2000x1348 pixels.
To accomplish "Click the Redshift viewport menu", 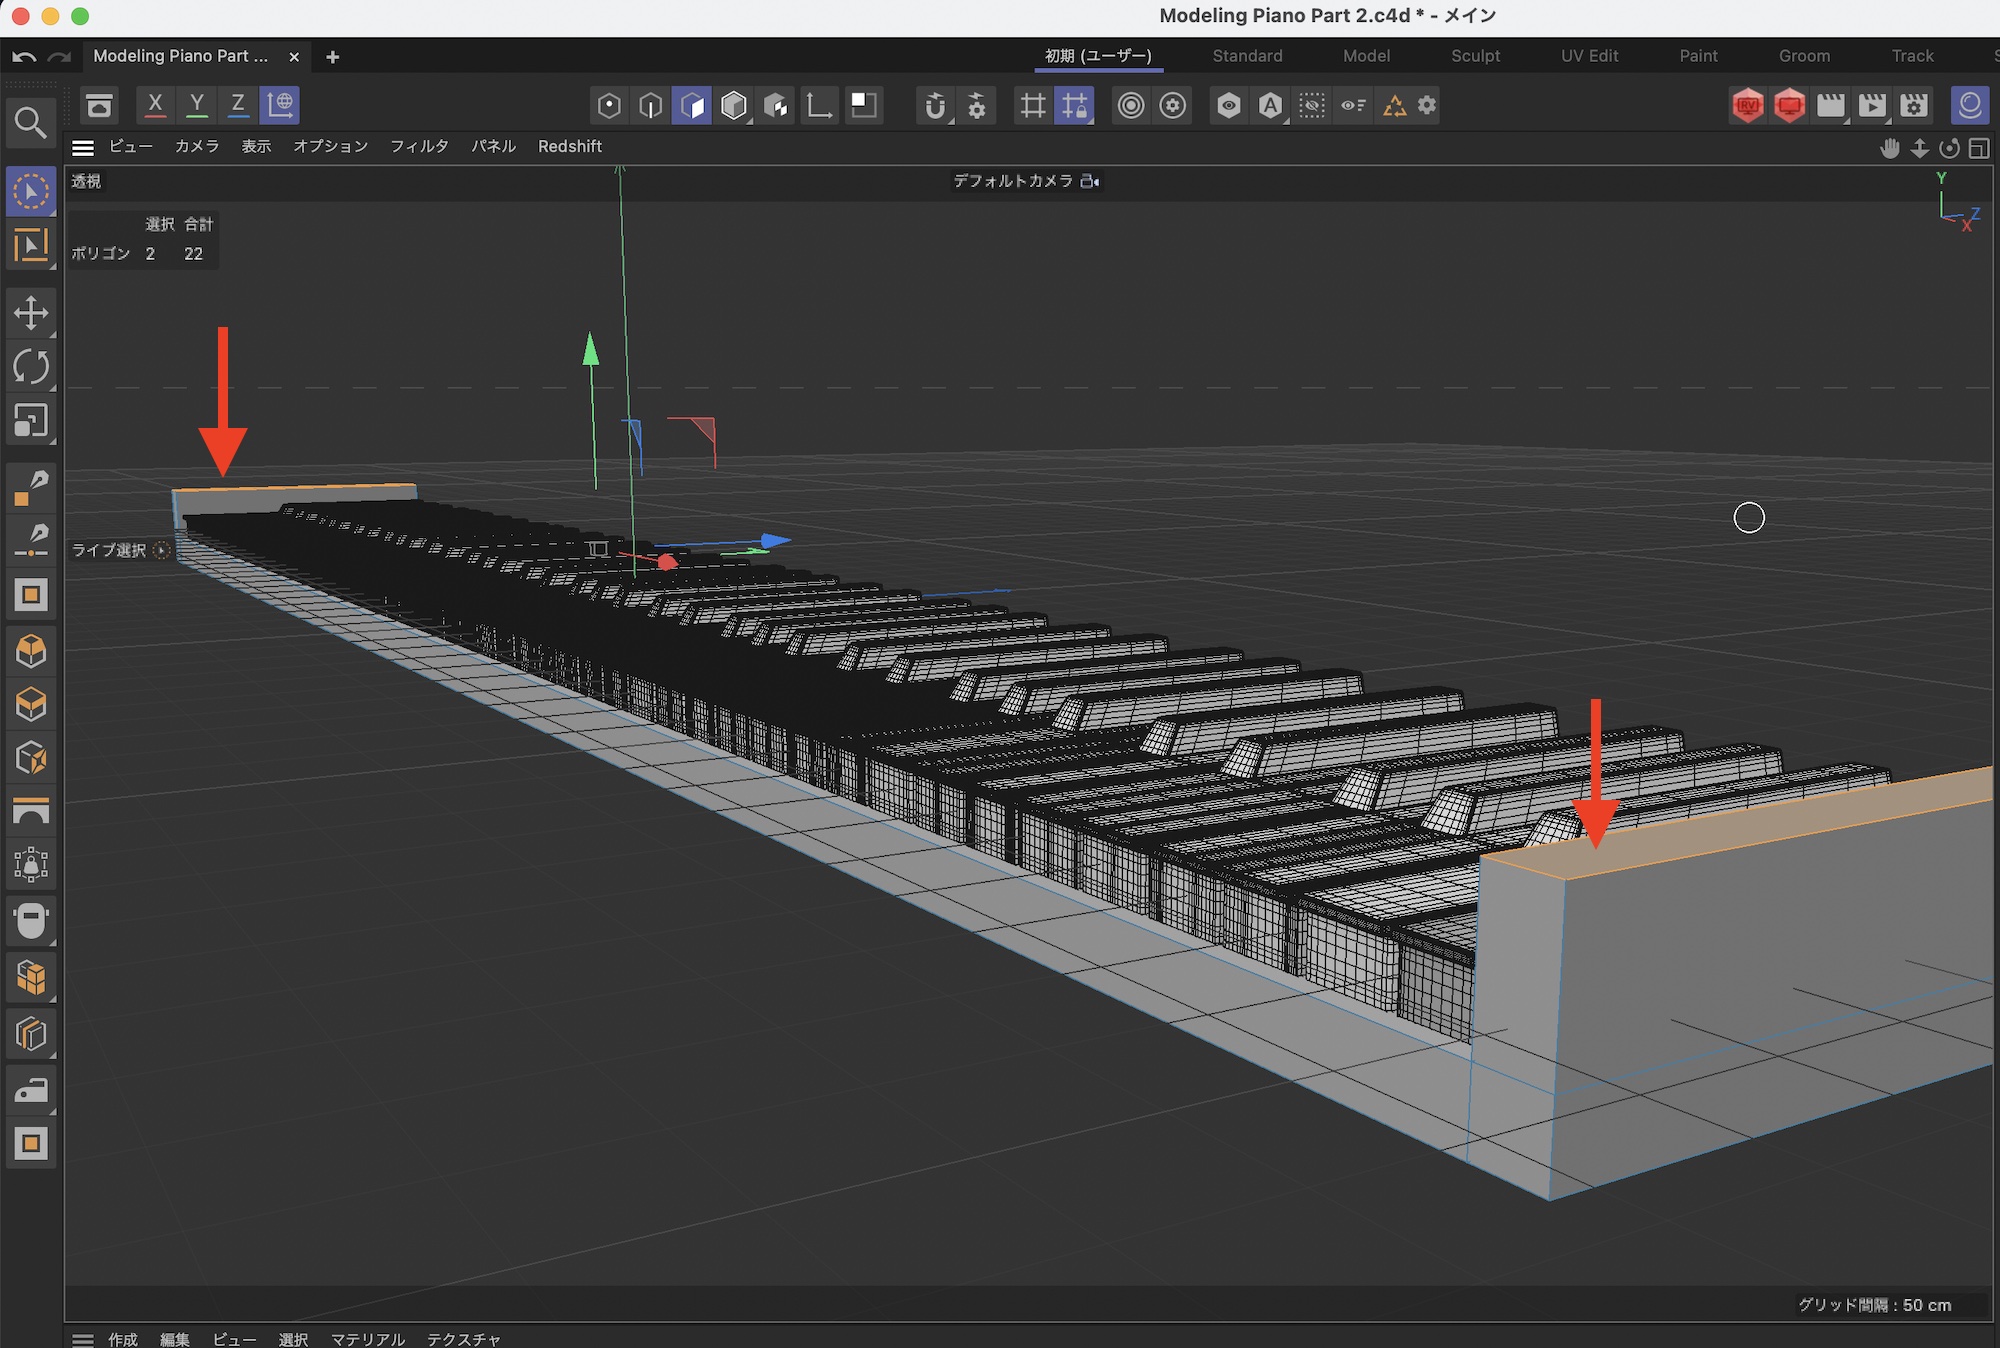I will pyautogui.click(x=569, y=146).
